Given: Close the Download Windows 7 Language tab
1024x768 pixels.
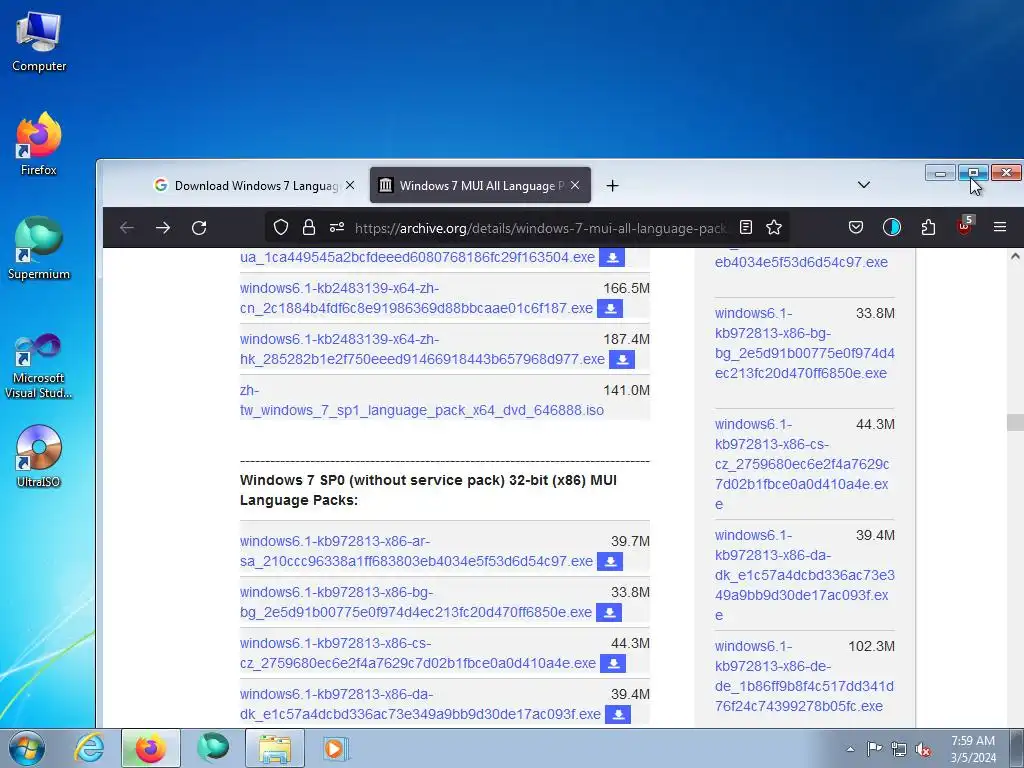Looking at the screenshot, I should 350,185.
